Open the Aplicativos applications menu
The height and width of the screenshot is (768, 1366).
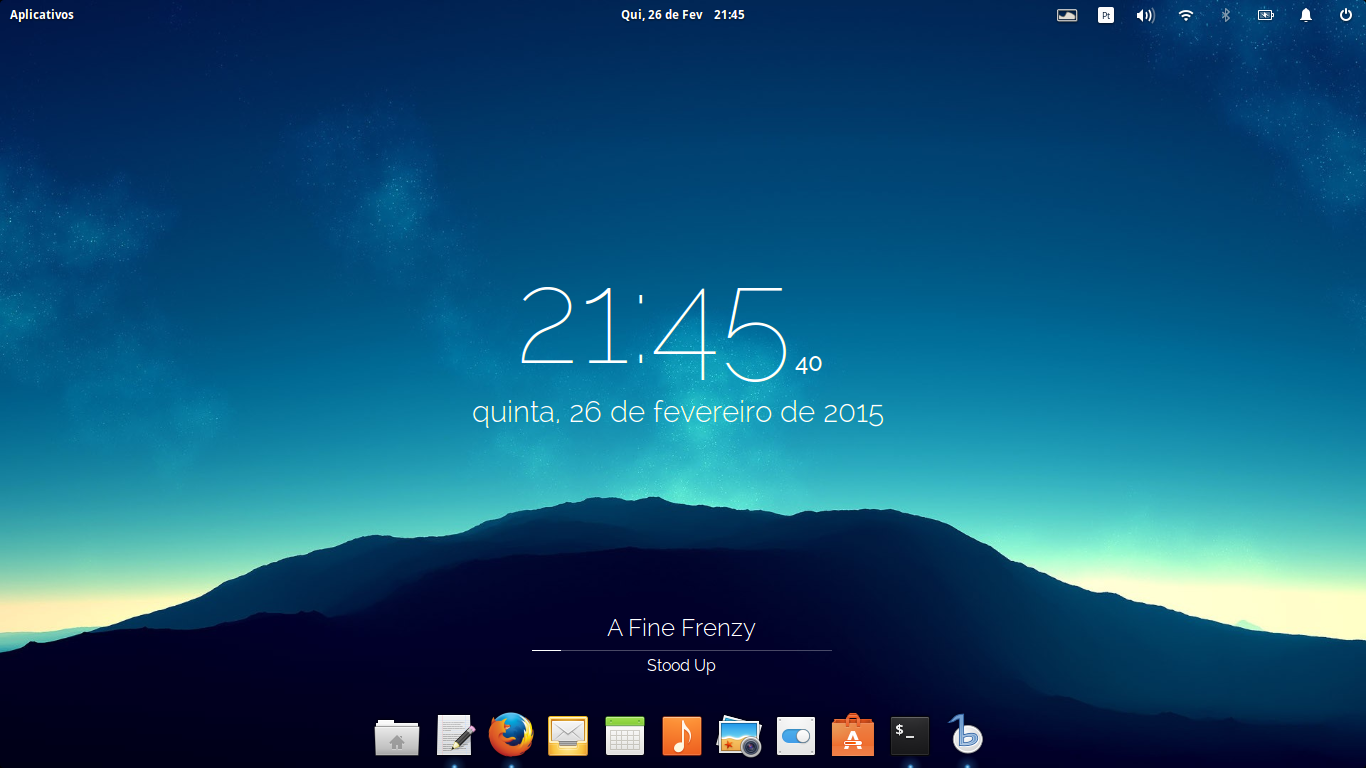42,15
